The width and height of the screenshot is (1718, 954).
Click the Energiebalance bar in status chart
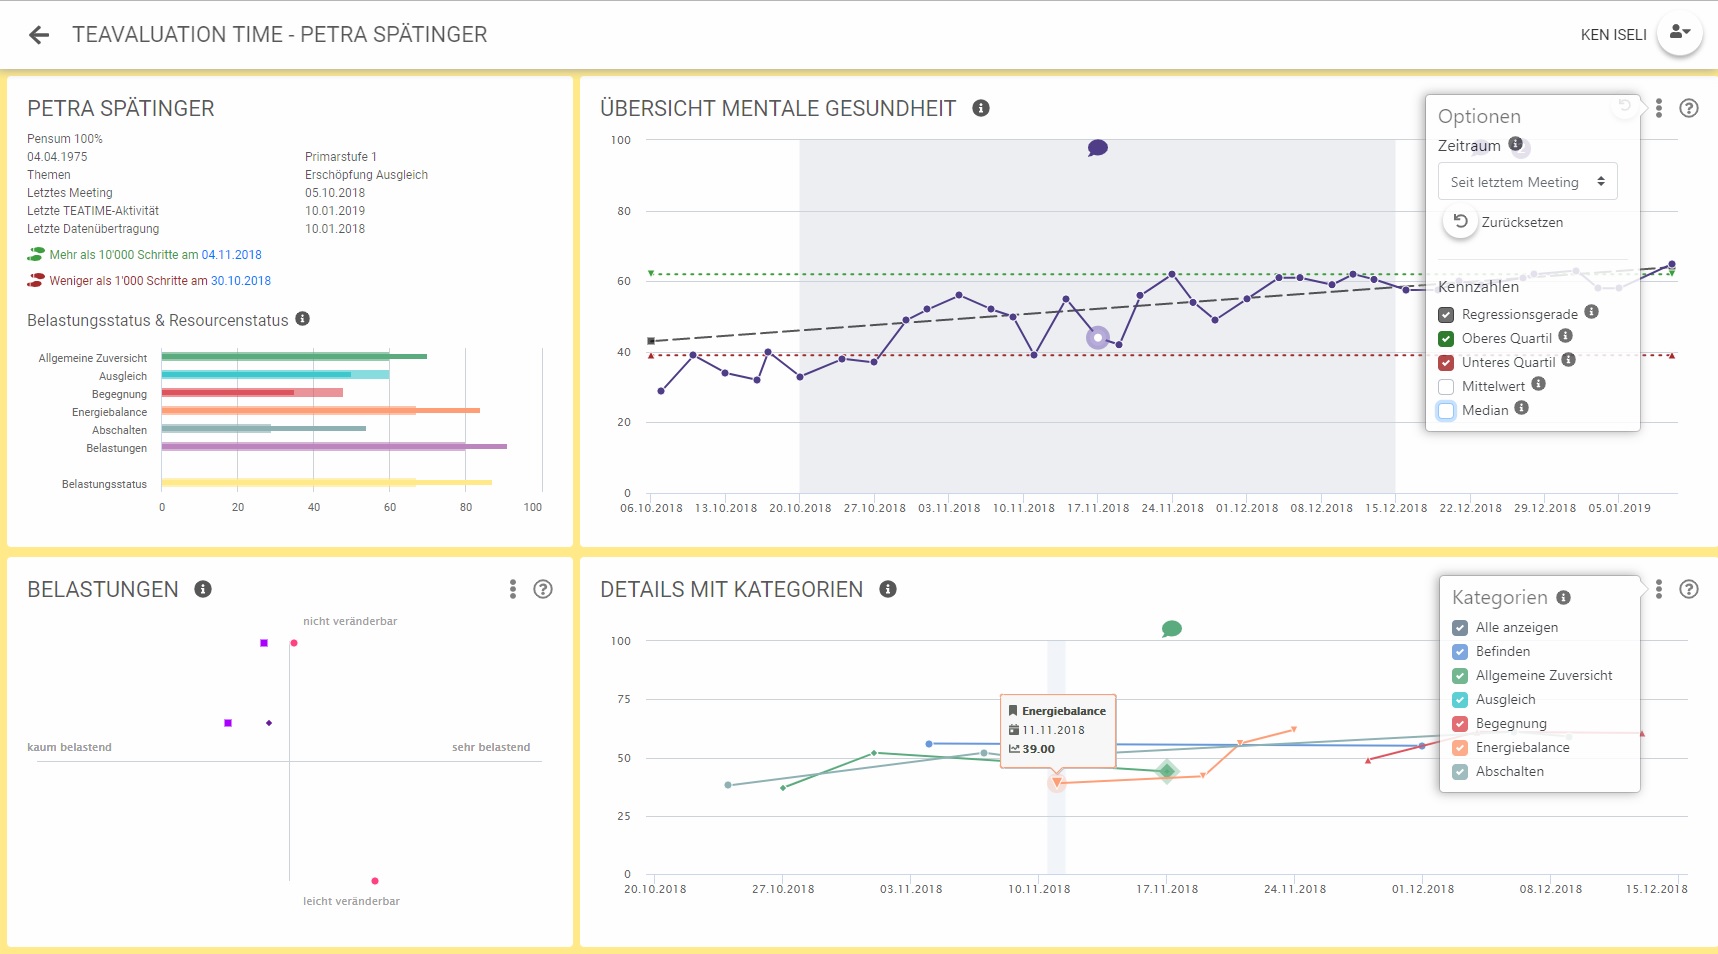click(x=320, y=411)
